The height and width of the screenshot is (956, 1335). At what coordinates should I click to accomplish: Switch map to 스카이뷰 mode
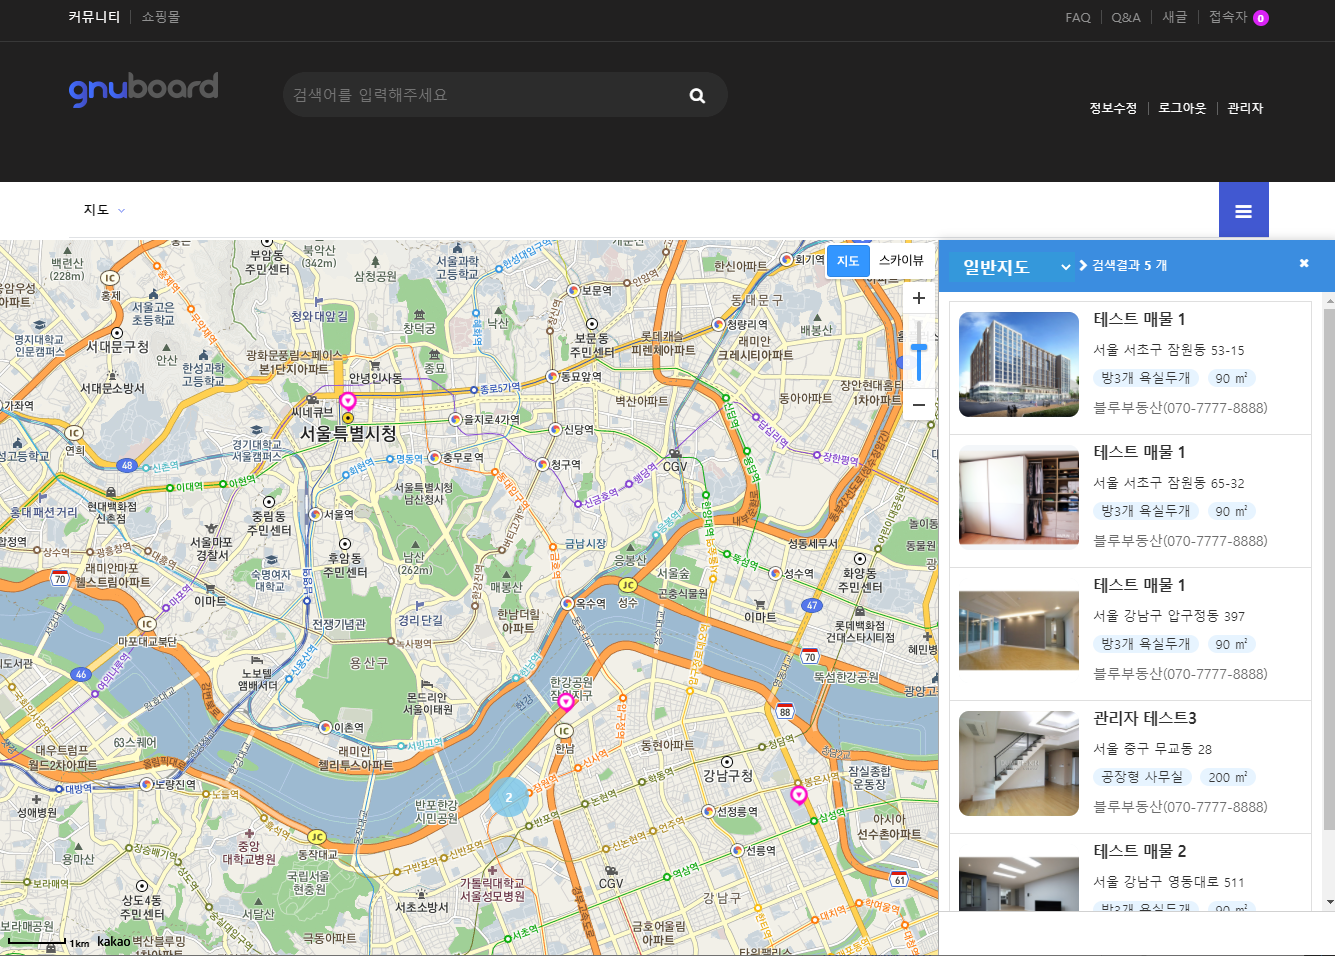point(900,261)
